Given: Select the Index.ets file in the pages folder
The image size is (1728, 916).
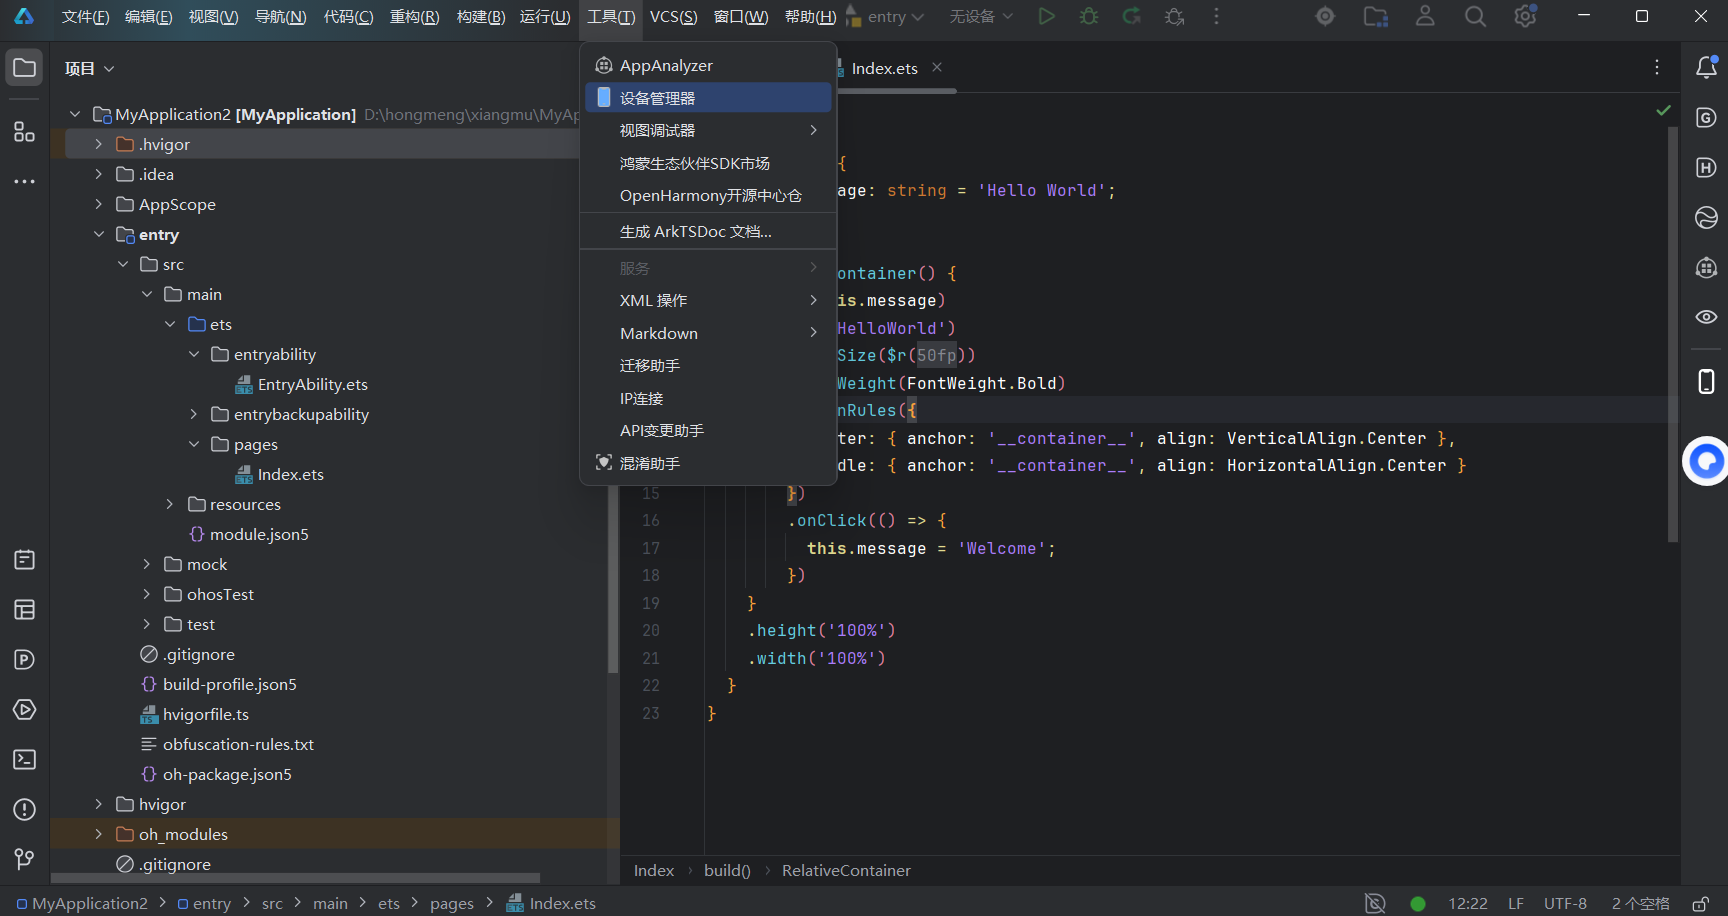Looking at the screenshot, I should 290,474.
